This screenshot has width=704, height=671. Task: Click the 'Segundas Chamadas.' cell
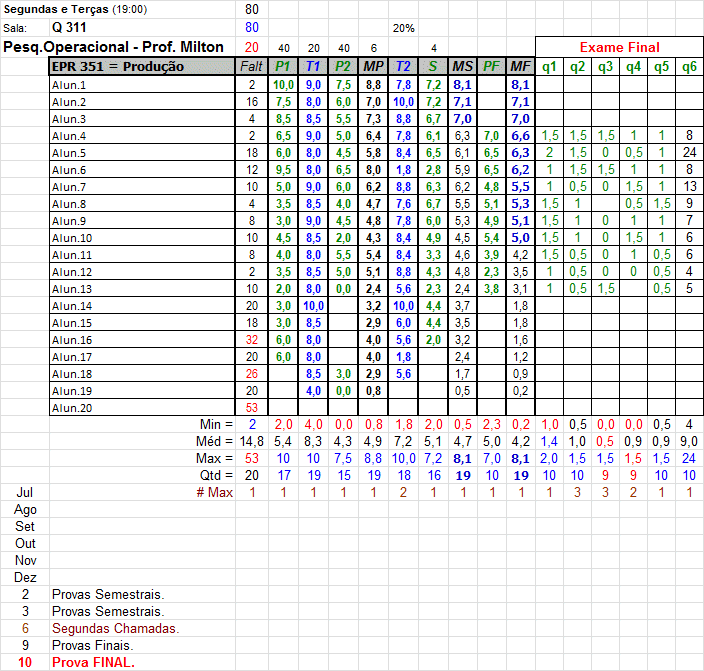coord(116,629)
